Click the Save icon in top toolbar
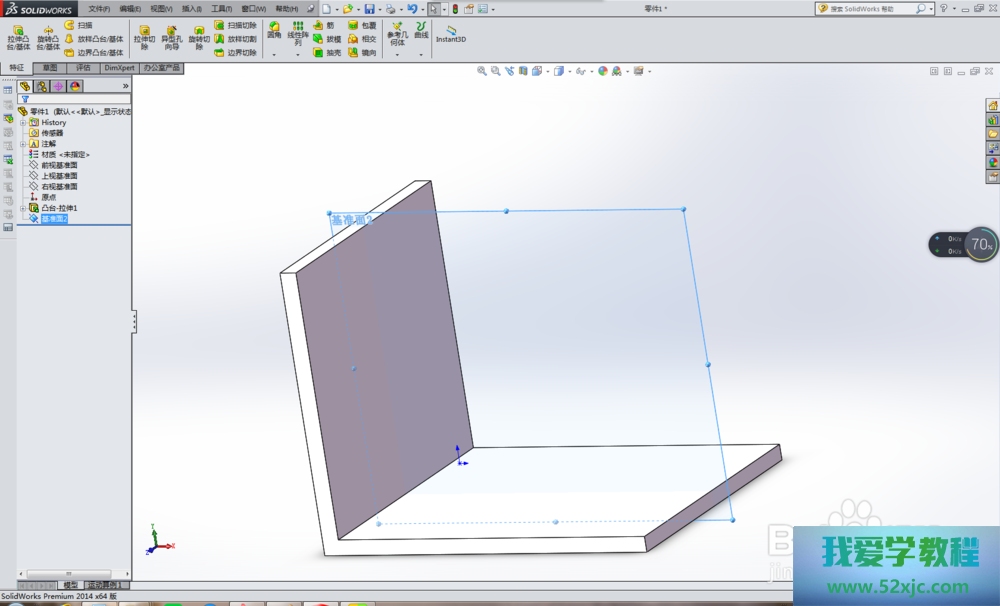1000x606 pixels. click(x=369, y=8)
